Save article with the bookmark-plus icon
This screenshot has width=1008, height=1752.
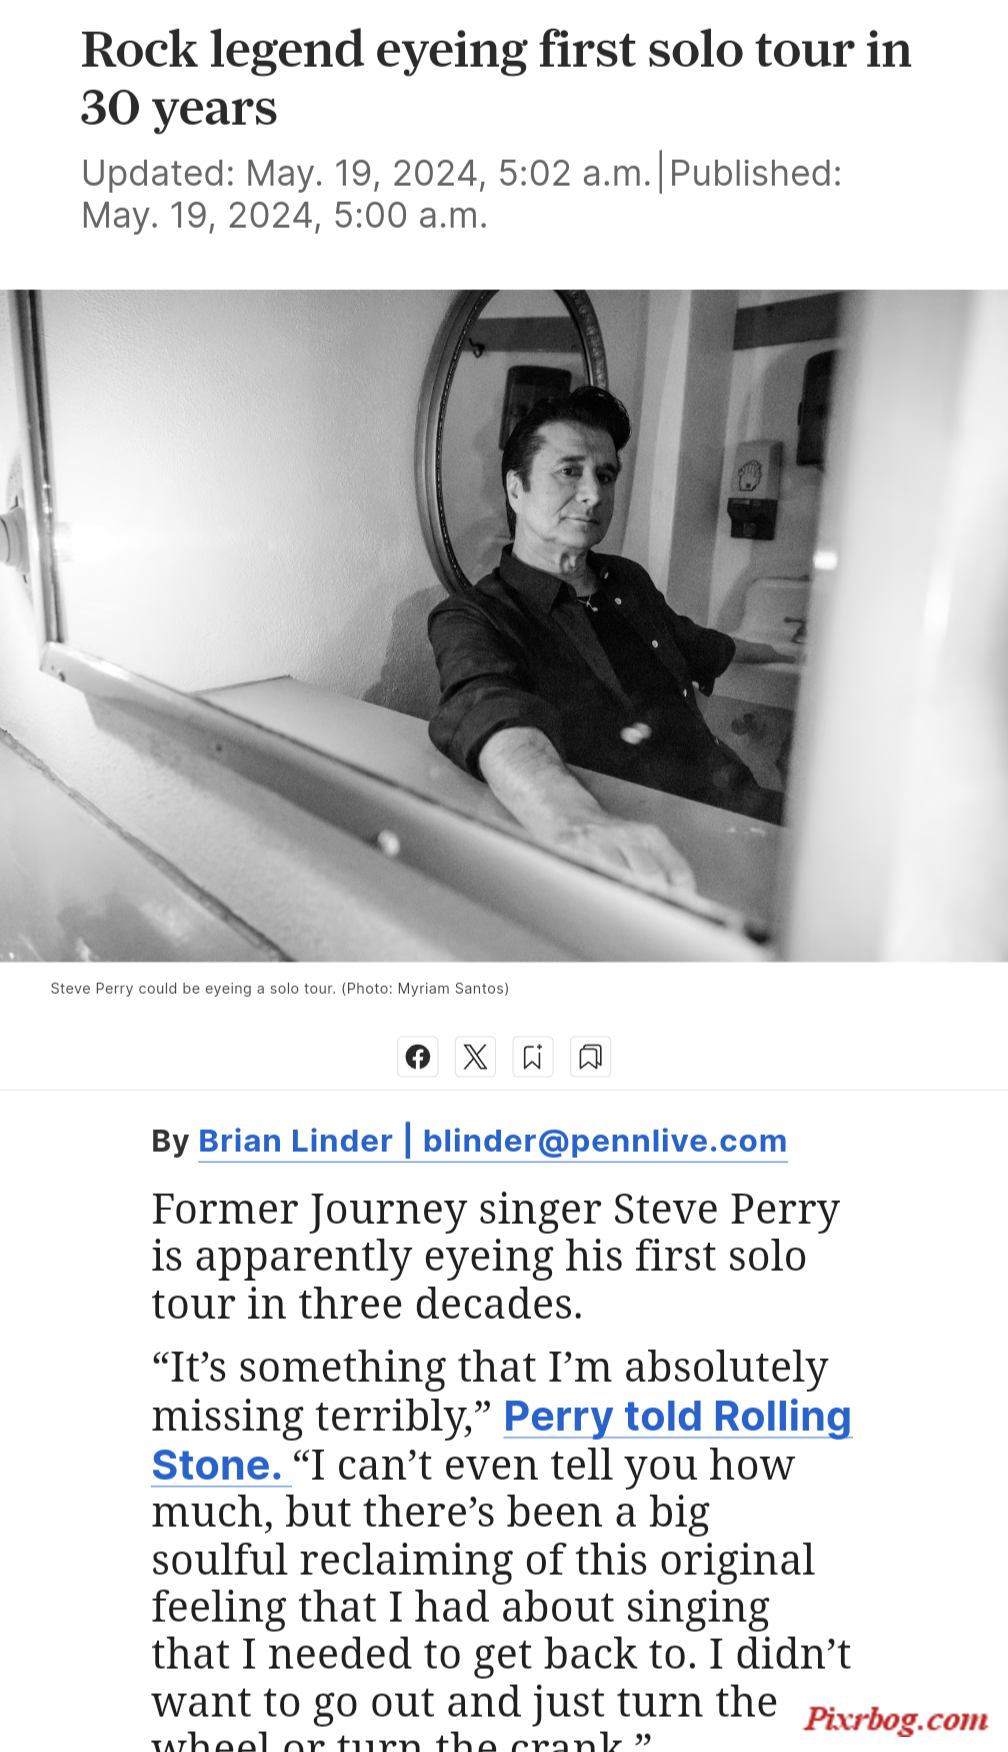(533, 1056)
